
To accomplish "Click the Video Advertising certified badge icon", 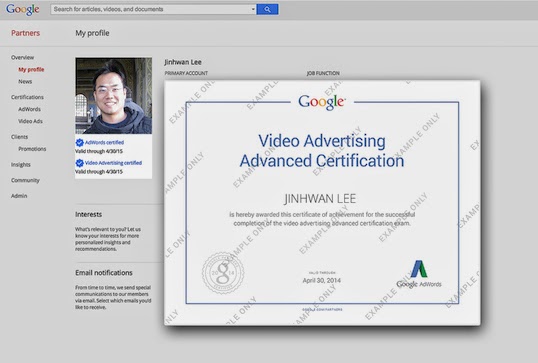I will click(80, 163).
